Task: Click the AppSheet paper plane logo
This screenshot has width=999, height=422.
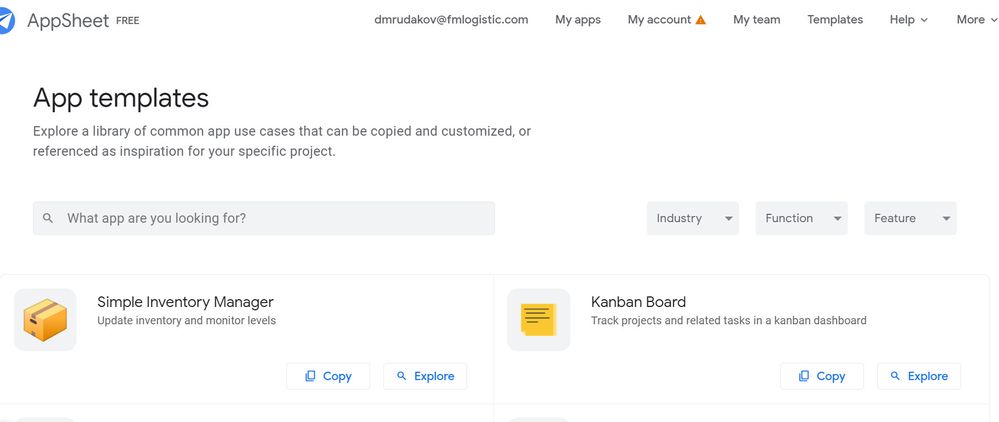Action: point(6,20)
